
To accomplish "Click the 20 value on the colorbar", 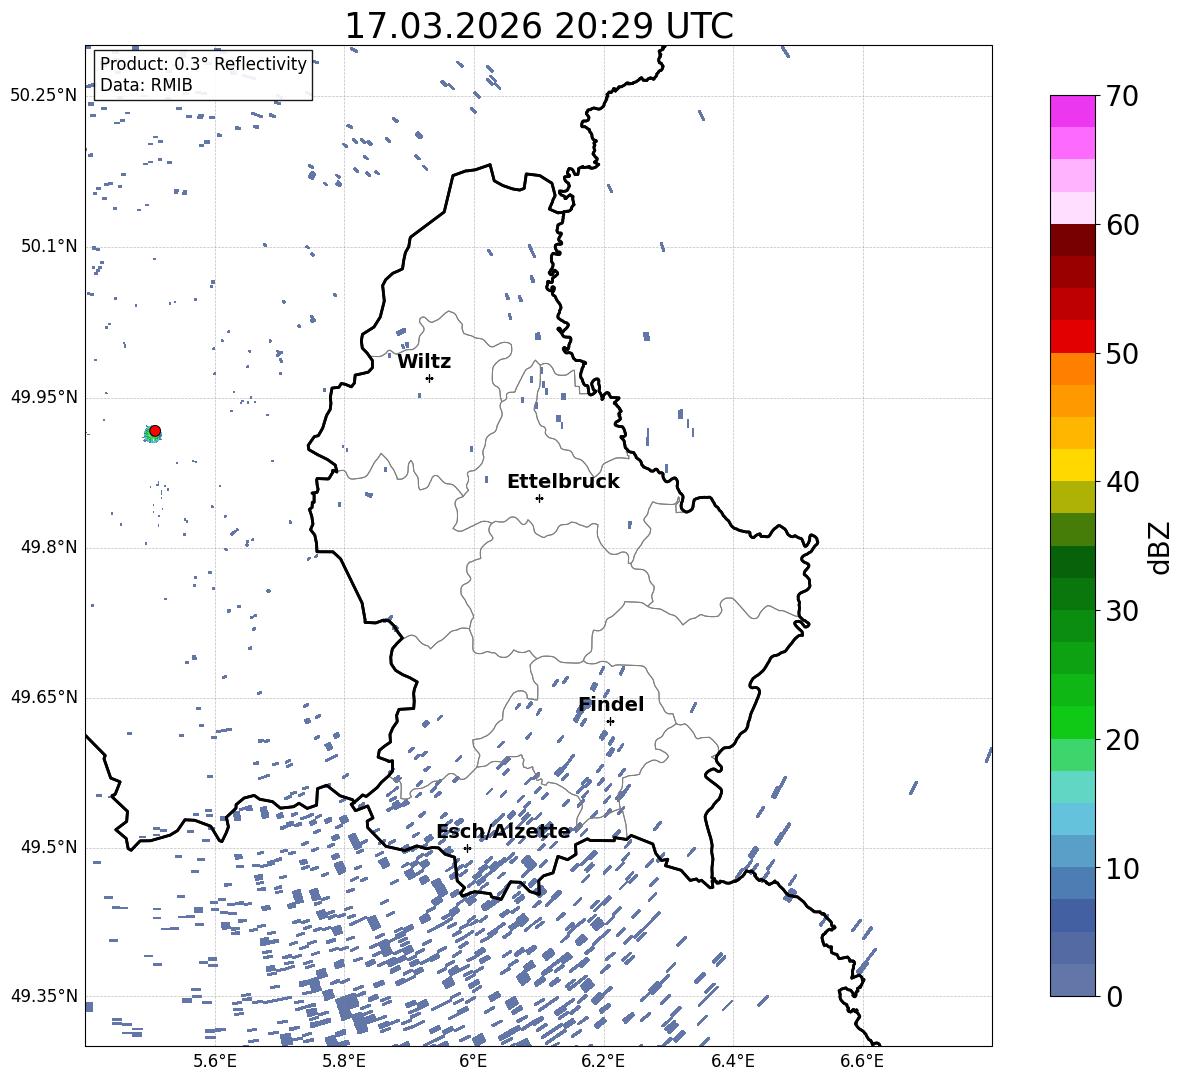I will coord(1121,740).
